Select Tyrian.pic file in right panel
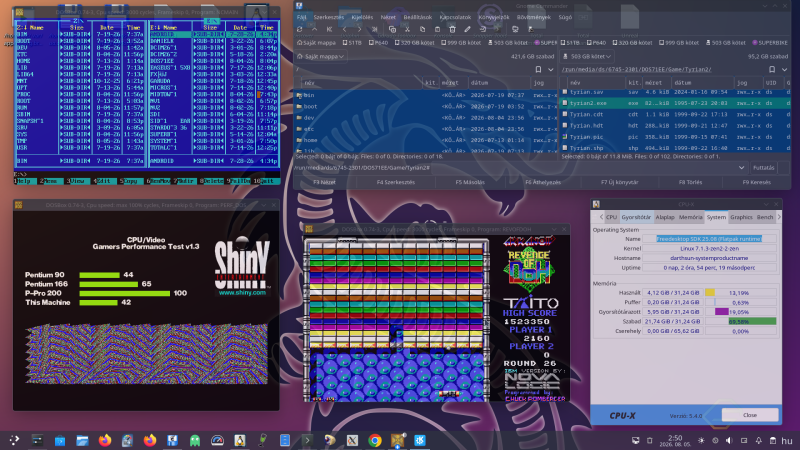This screenshot has width=800, height=450. pyautogui.click(x=675, y=137)
